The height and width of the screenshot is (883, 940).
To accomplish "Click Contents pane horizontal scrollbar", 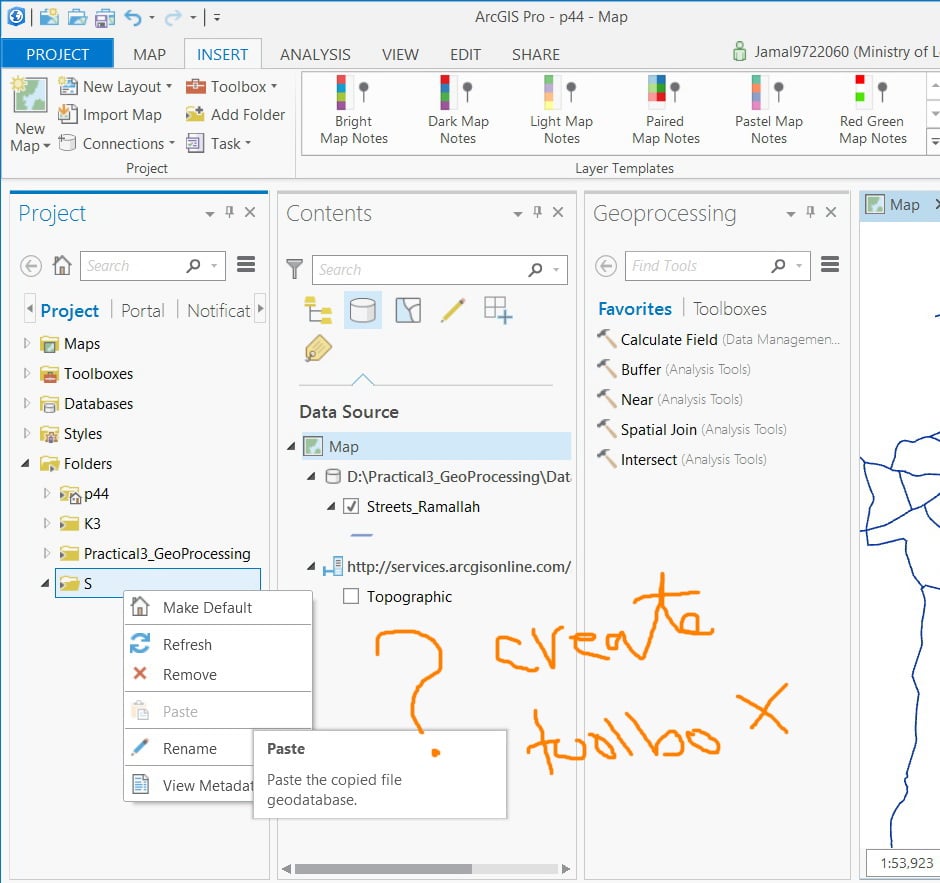I will (383, 869).
